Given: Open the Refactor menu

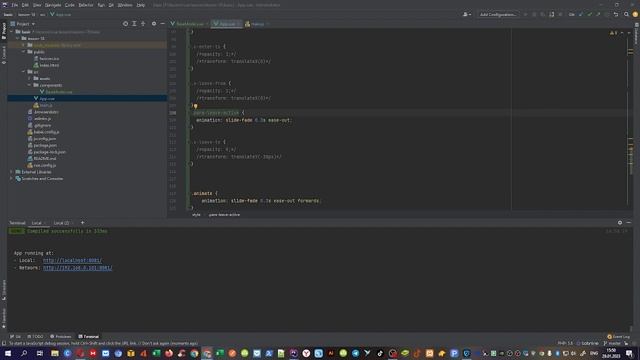Looking at the screenshot, I should tap(86, 5).
